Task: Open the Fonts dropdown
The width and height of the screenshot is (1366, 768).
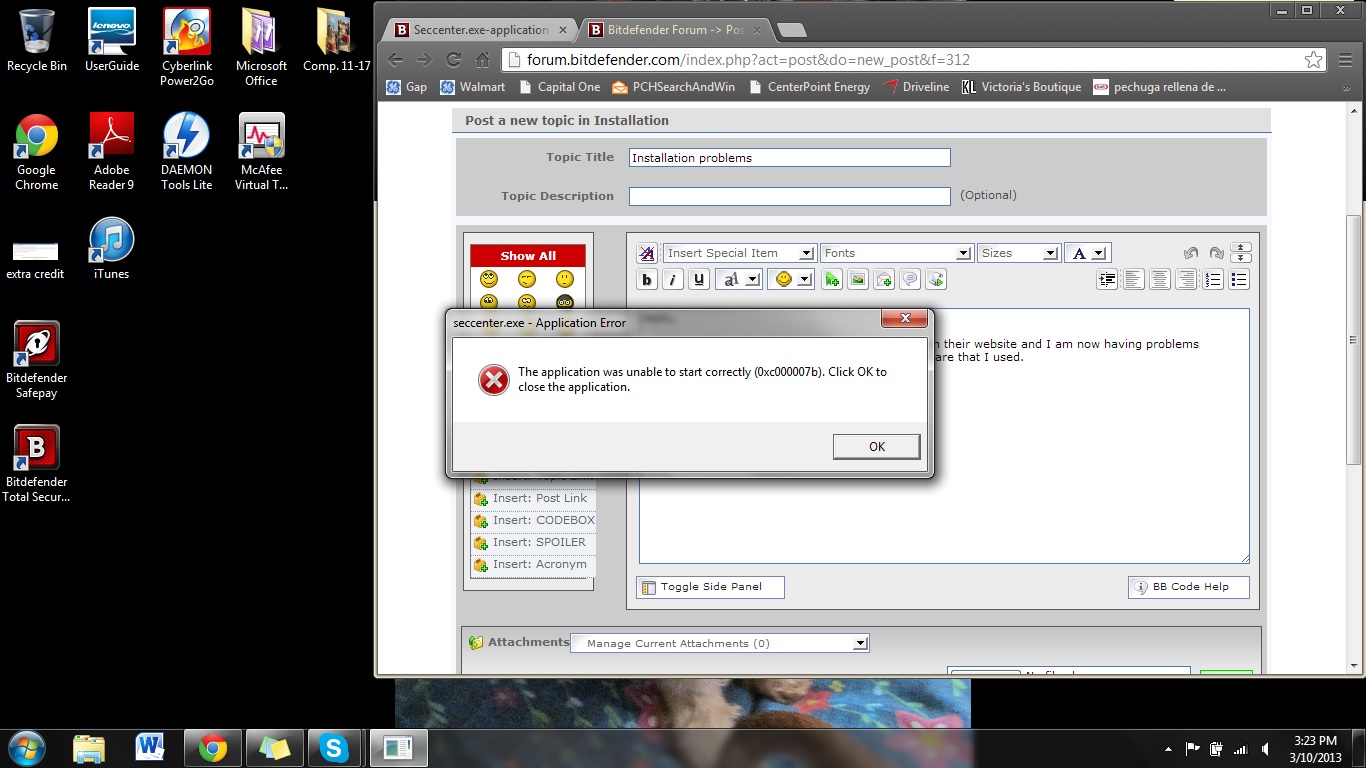Action: click(896, 253)
